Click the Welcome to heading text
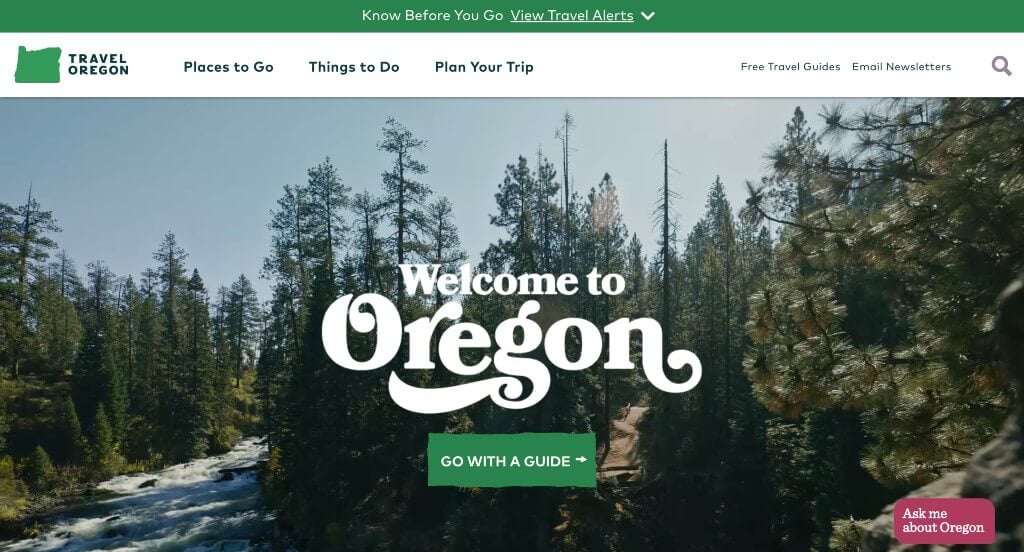The height and width of the screenshot is (552, 1024). pyautogui.click(x=512, y=280)
